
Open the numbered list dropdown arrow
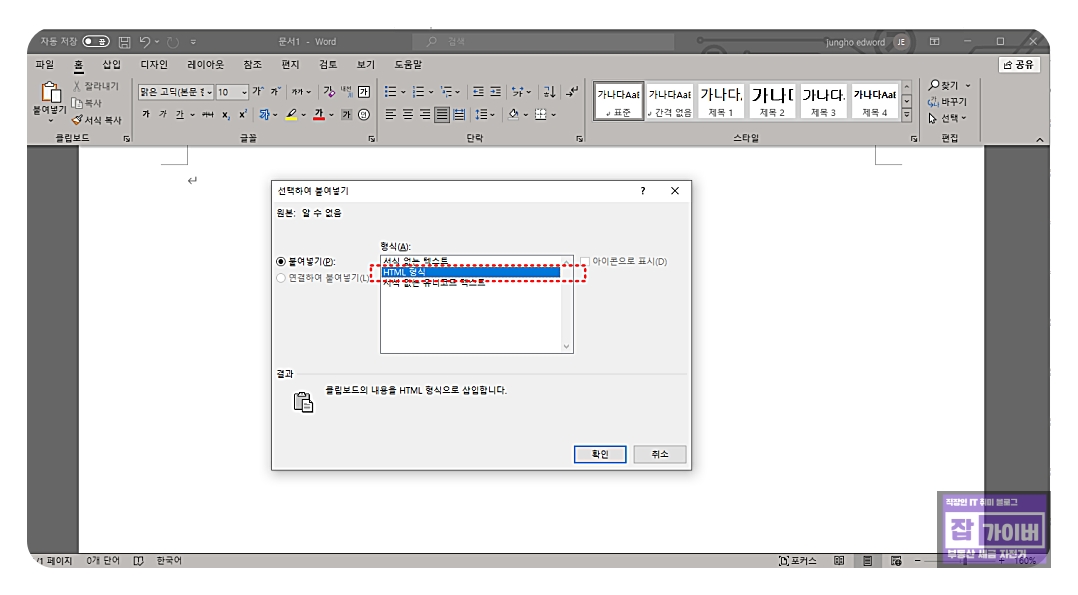click(431, 91)
